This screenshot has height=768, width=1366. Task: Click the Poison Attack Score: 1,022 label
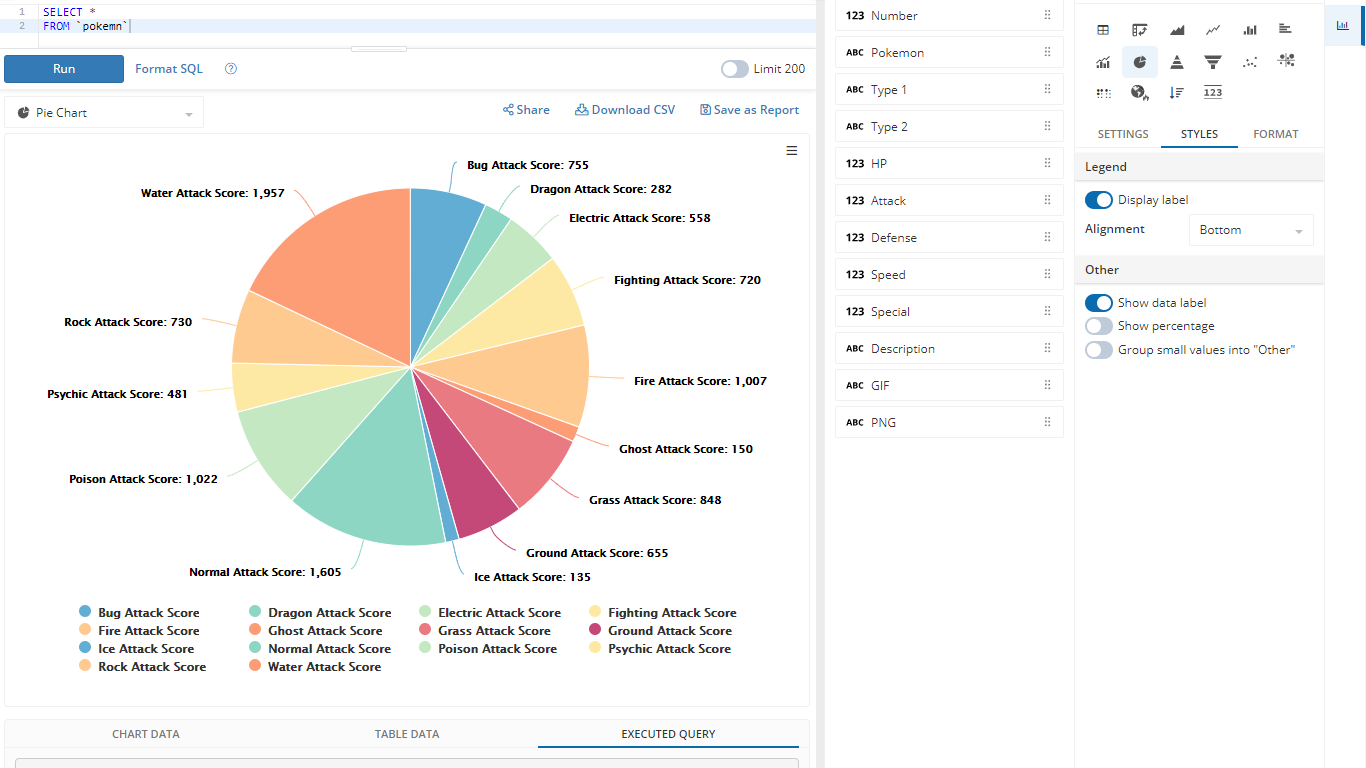[x=143, y=479]
